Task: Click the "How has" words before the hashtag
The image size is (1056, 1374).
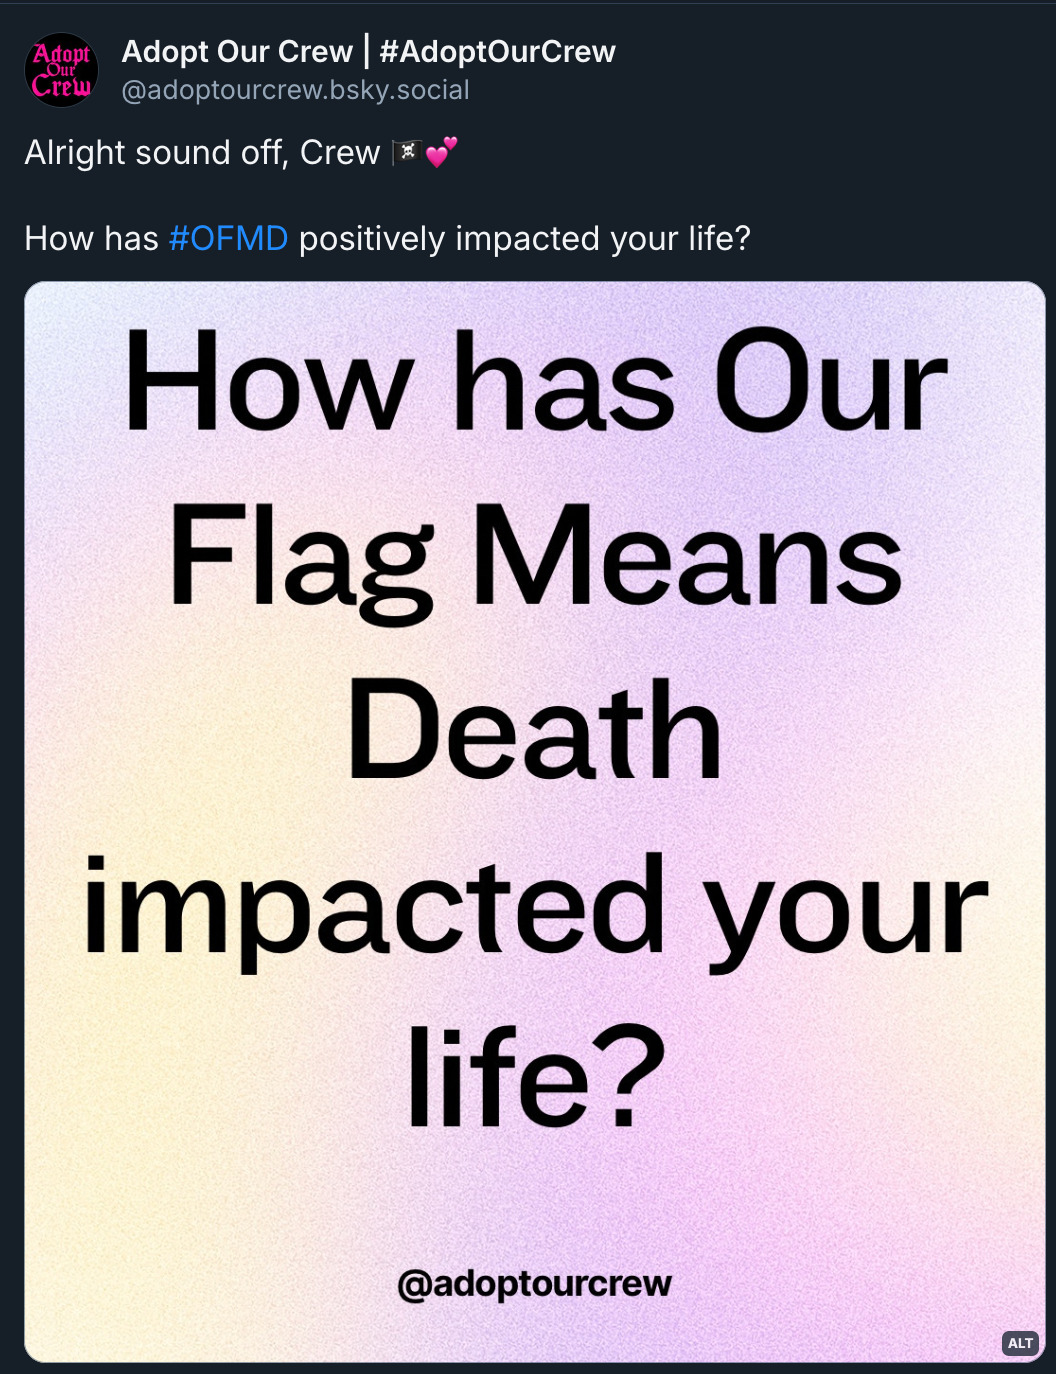Action: click(x=91, y=238)
